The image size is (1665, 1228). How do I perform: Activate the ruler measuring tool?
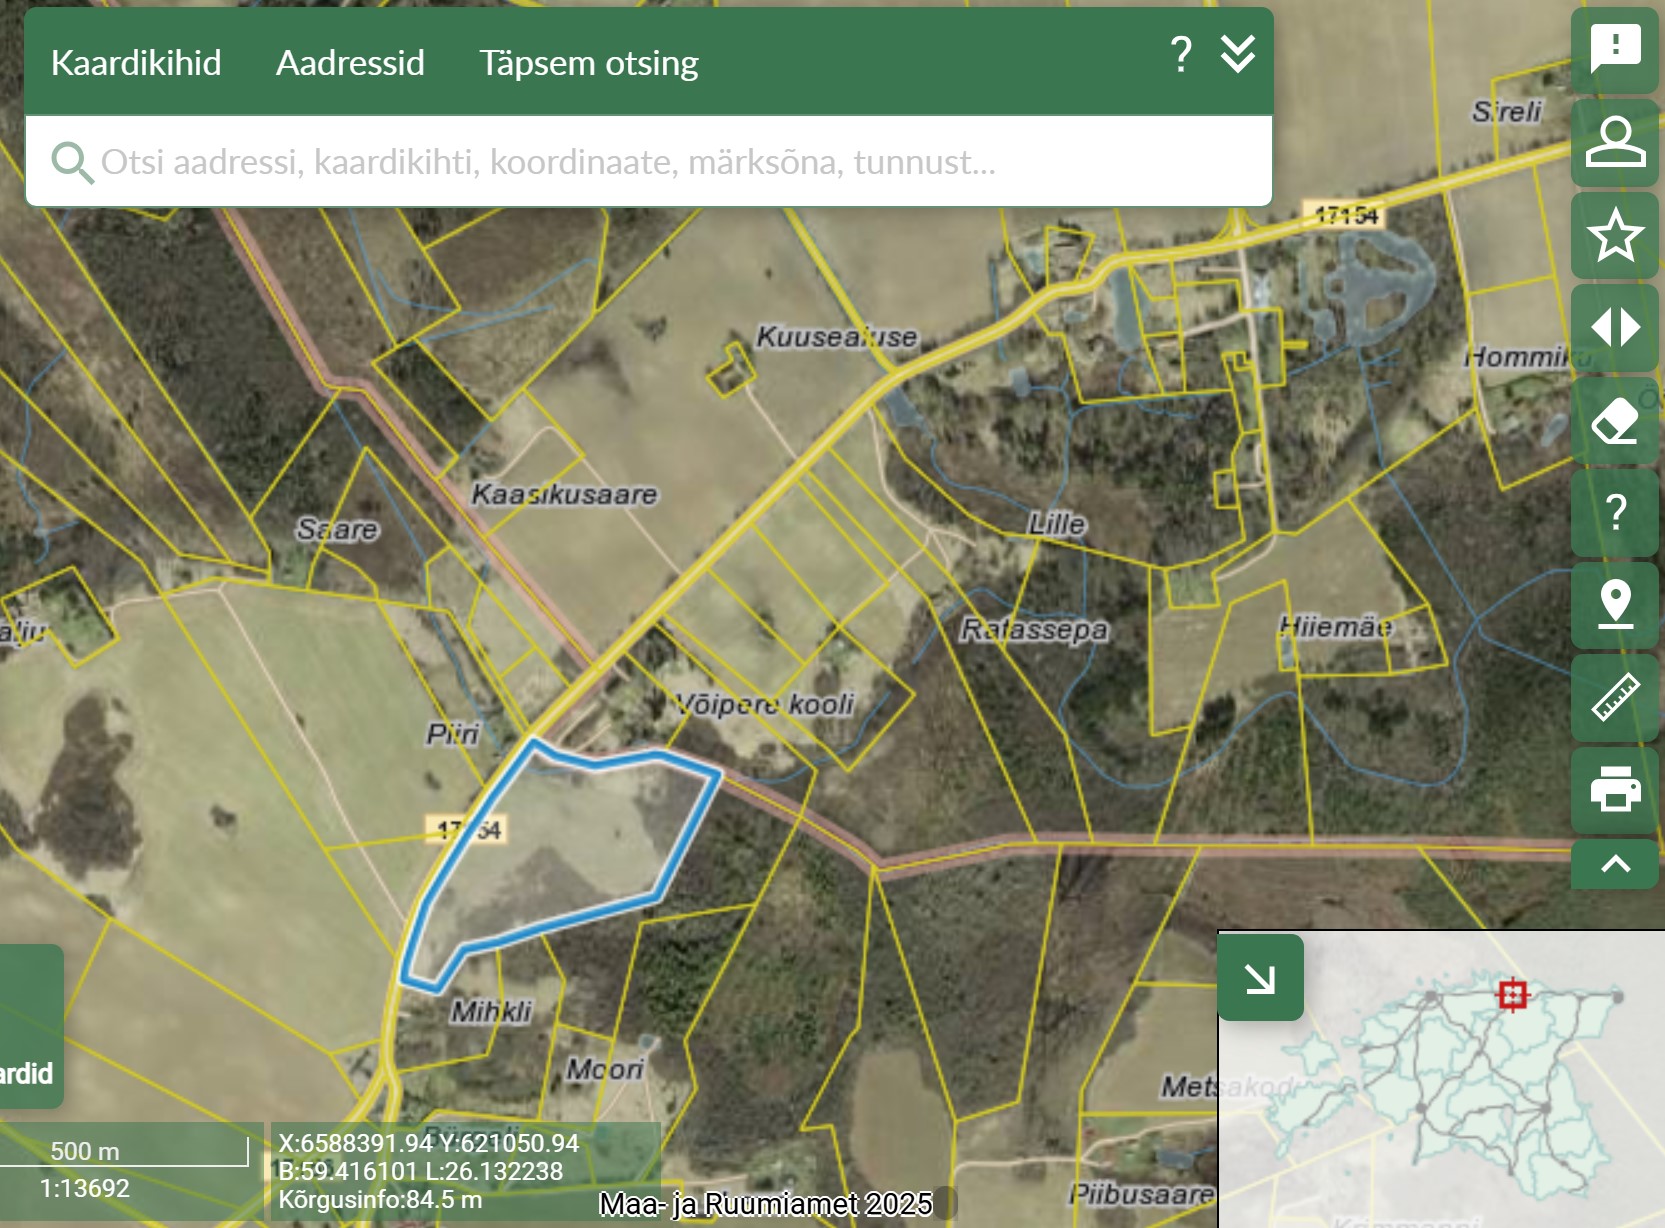tap(1615, 698)
